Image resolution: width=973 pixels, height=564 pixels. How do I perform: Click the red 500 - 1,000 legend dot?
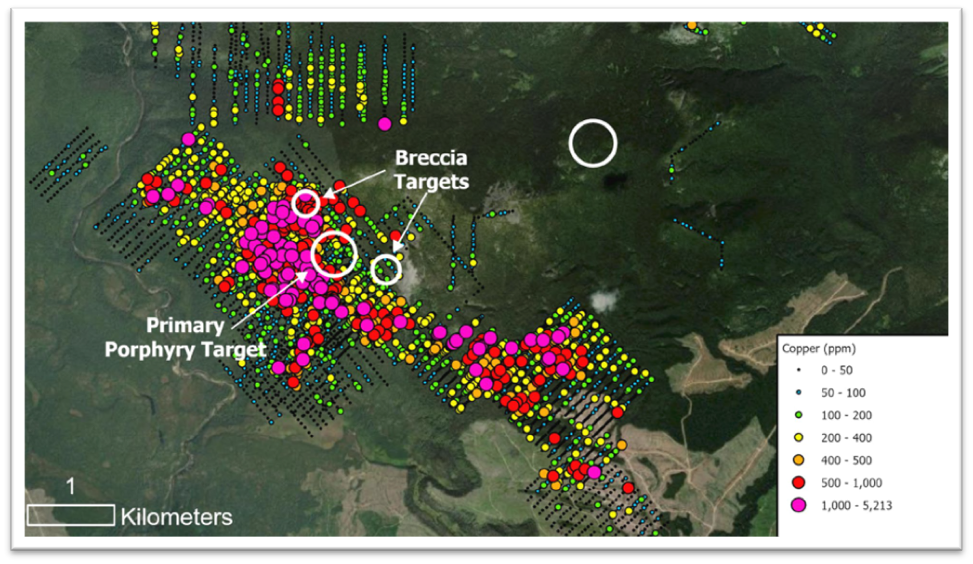(798, 482)
